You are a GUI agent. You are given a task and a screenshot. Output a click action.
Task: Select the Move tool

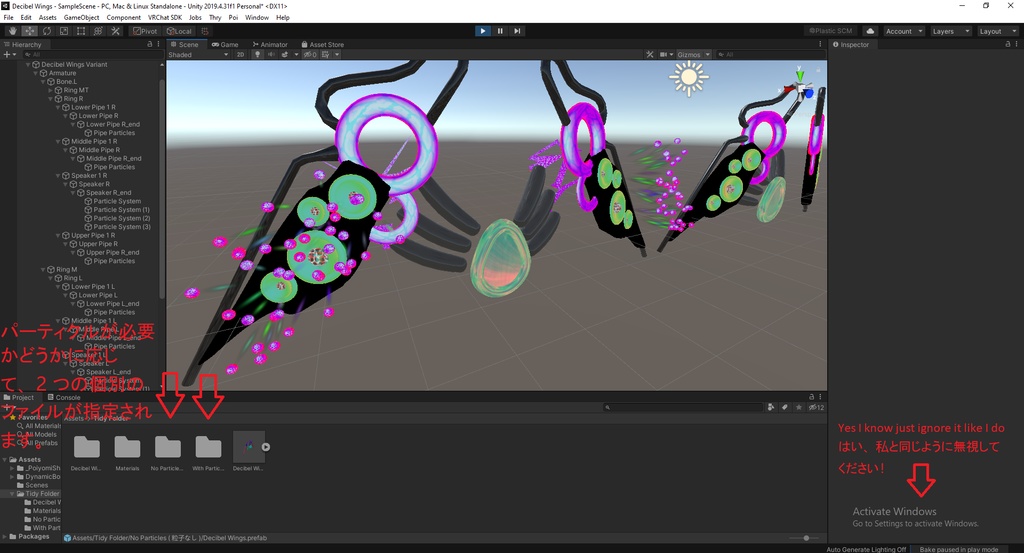pos(29,31)
